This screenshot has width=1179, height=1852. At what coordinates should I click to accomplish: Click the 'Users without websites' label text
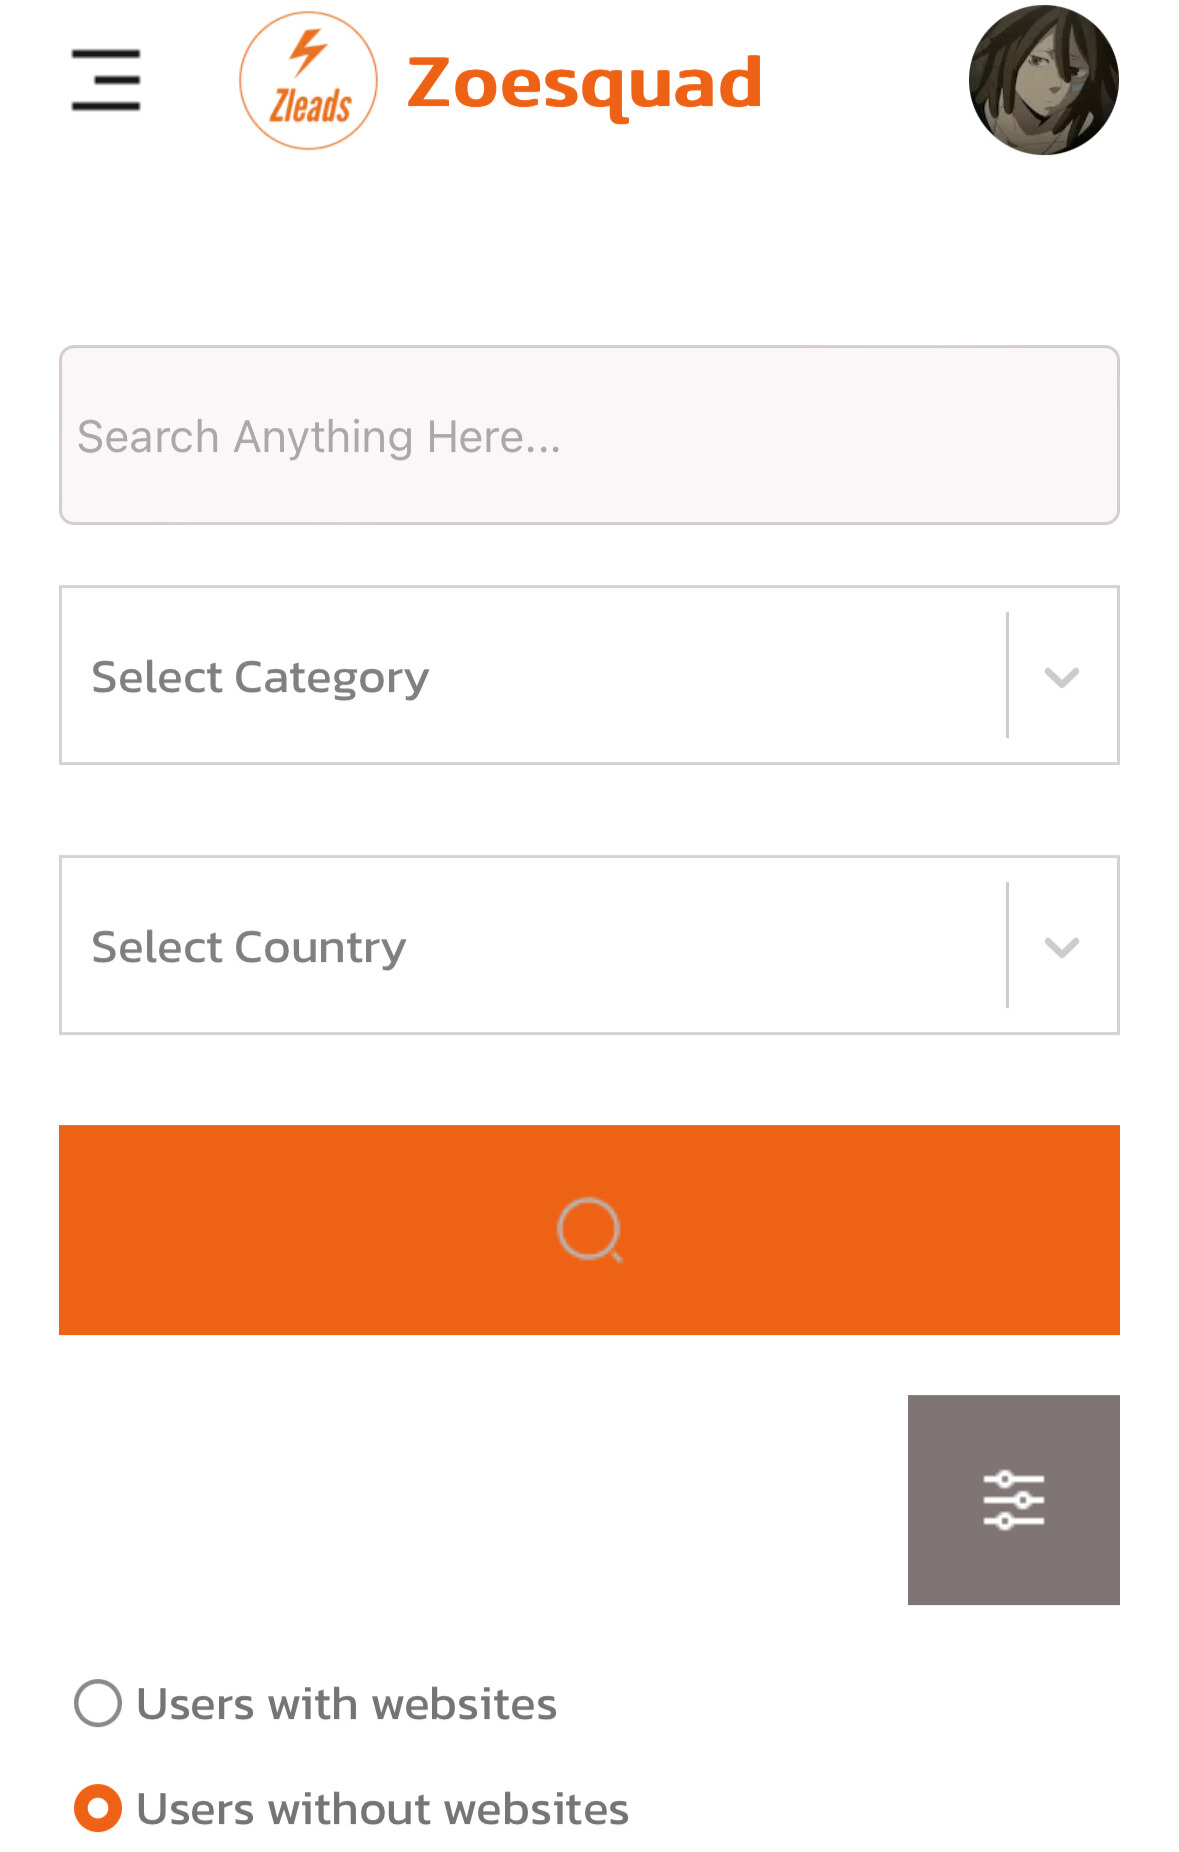382,1809
